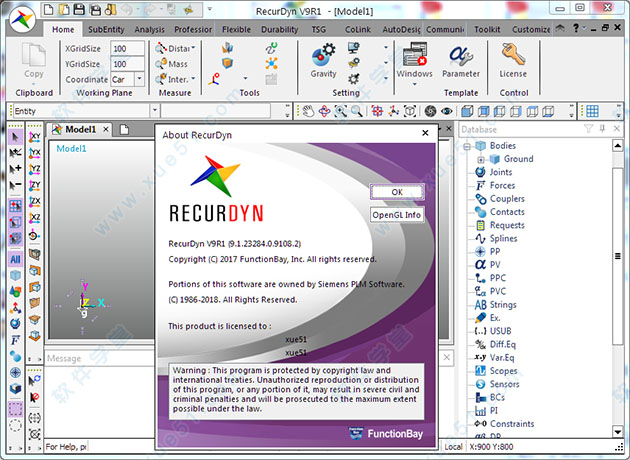Set working plane to ZX
The image size is (630, 460).
point(35,202)
